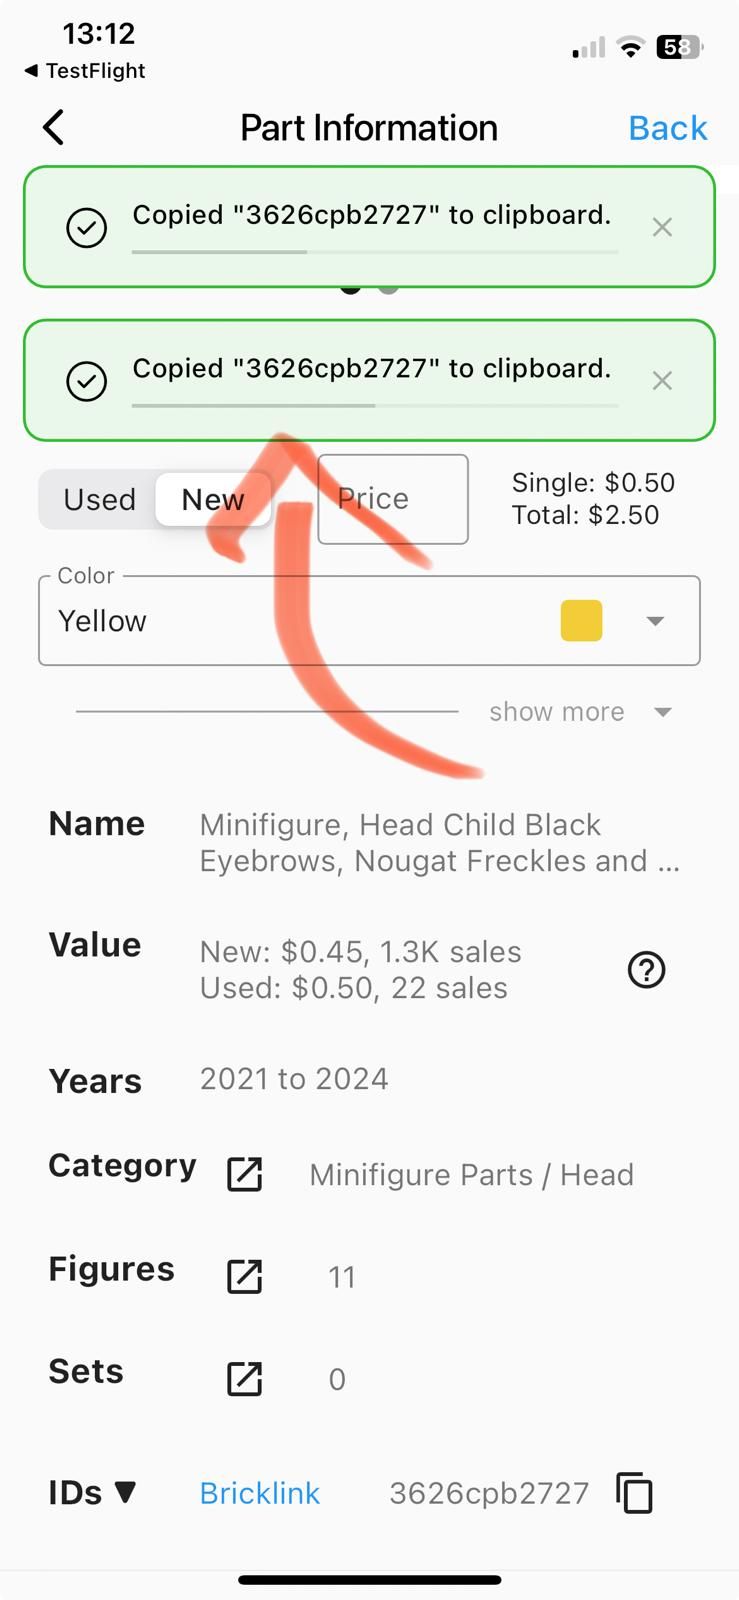The height and width of the screenshot is (1600, 739).
Task: Focus the Price input field
Action: tap(393, 499)
